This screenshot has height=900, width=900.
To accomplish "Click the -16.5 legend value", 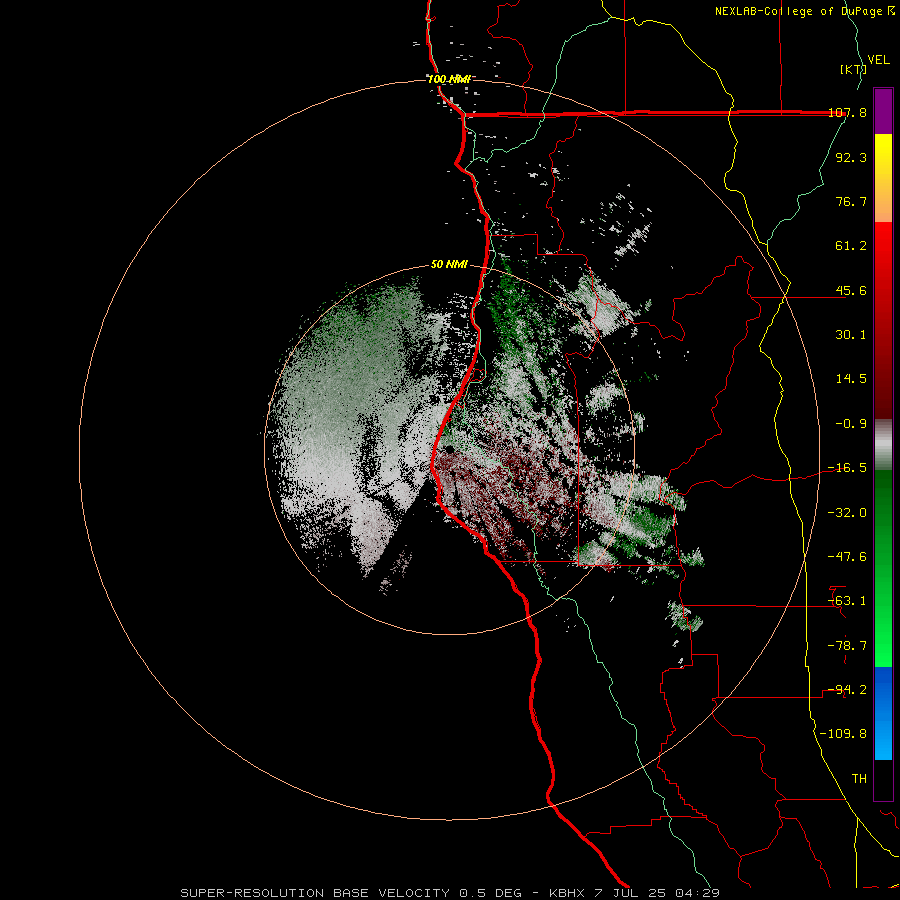I will pos(847,468).
